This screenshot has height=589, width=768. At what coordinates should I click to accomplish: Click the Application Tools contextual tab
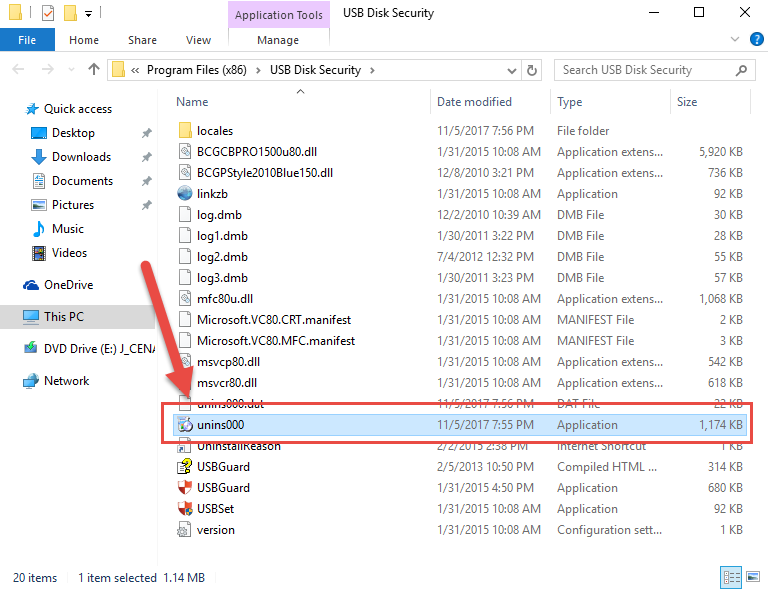coord(279,15)
